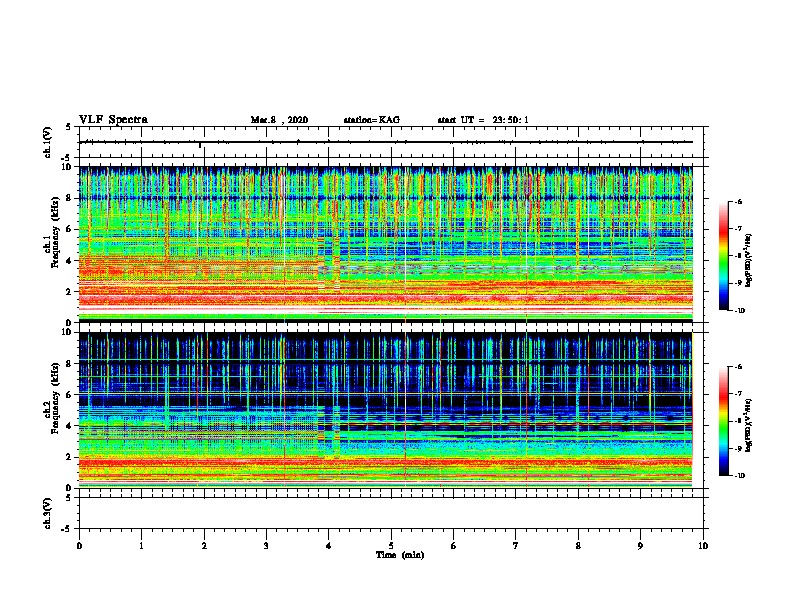Click the "ch.3(V)" axis label
Image resolution: width=792 pixels, height=612 pixels.
tap(48, 513)
